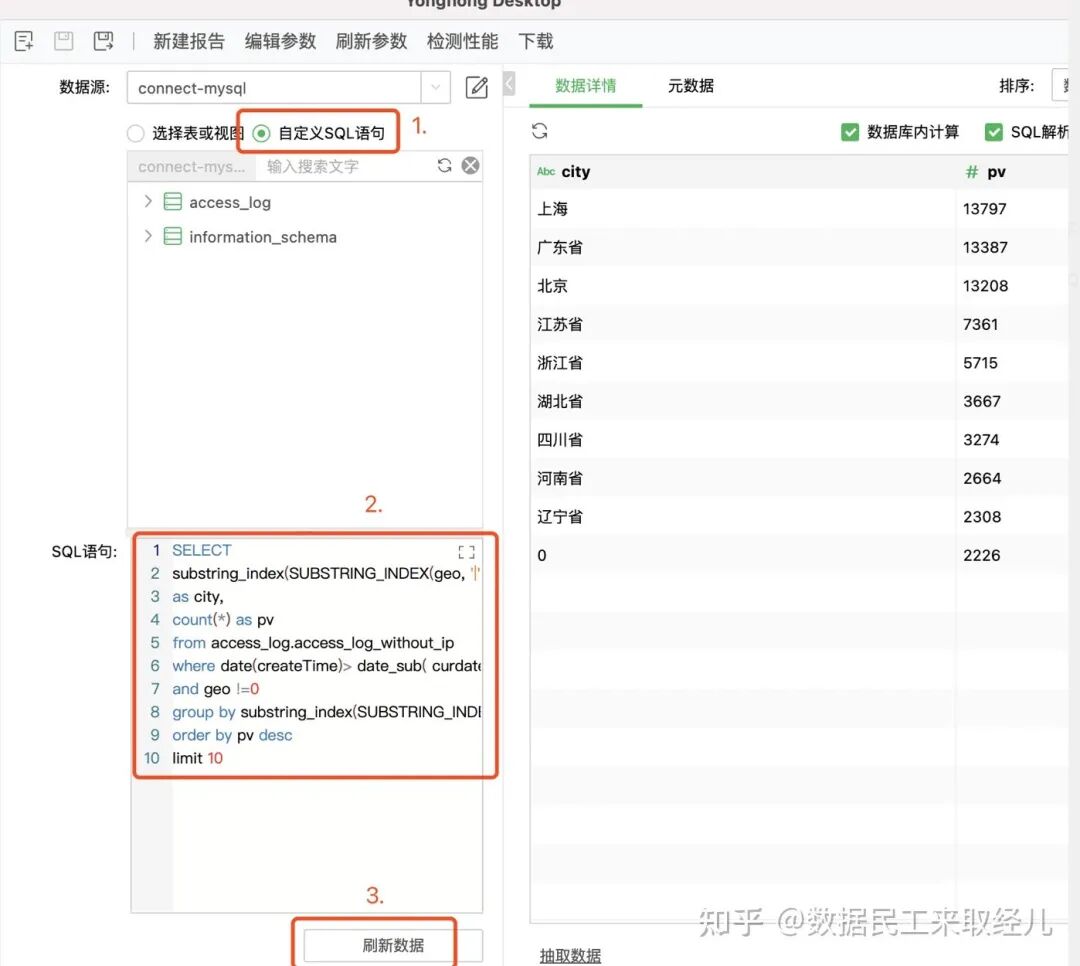Expand the access_log tree node

(147, 202)
